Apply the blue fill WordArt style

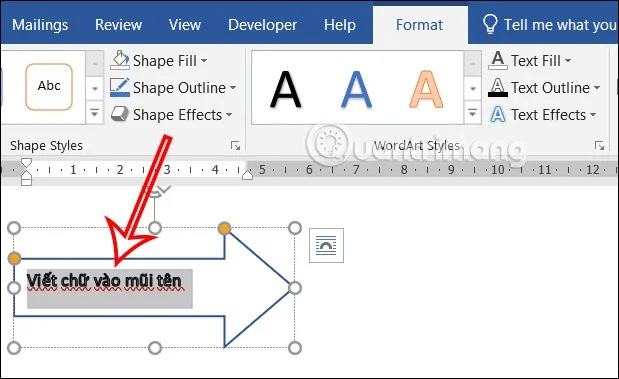[x=356, y=89]
